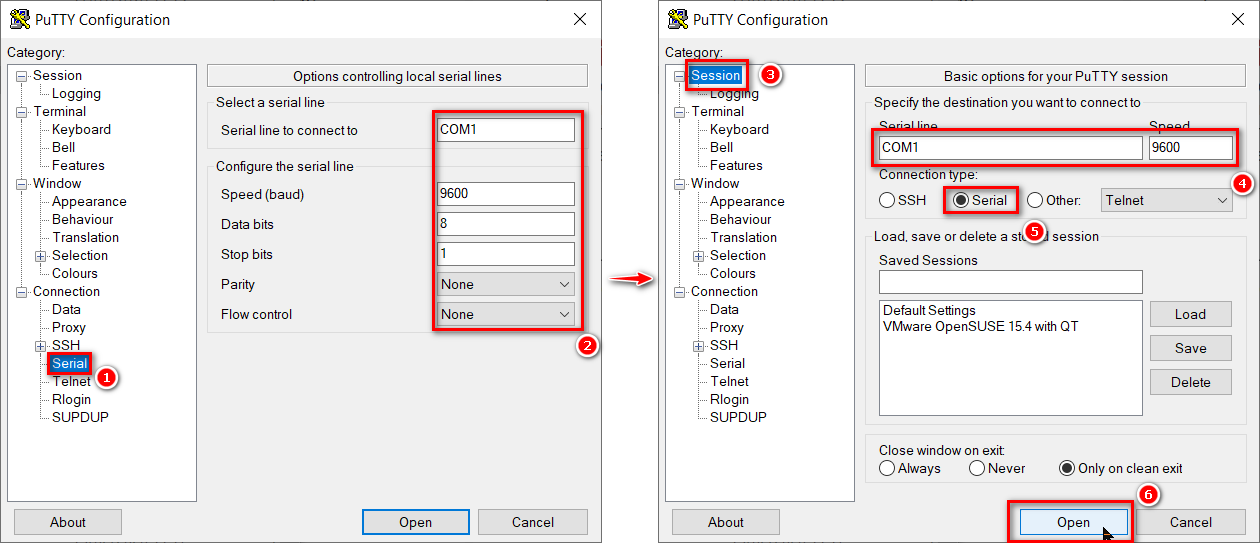Click About button in right window
The height and width of the screenshot is (543, 1260).
coord(726,522)
